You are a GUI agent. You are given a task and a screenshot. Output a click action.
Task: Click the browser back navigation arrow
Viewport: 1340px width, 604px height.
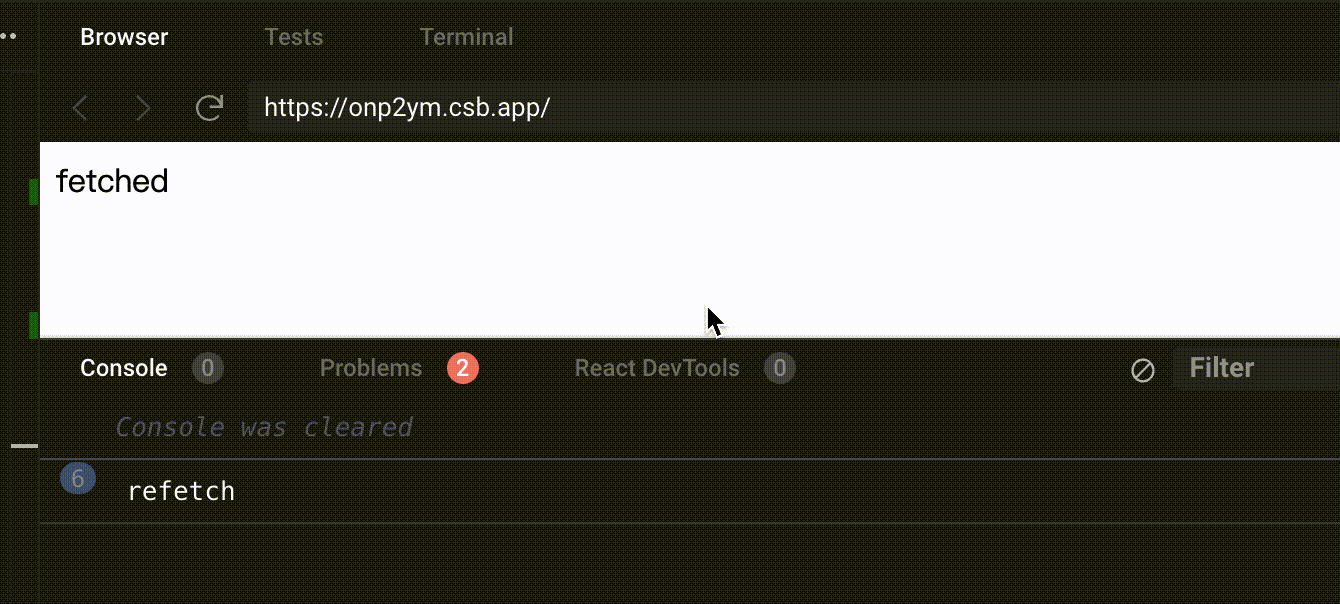click(80, 107)
